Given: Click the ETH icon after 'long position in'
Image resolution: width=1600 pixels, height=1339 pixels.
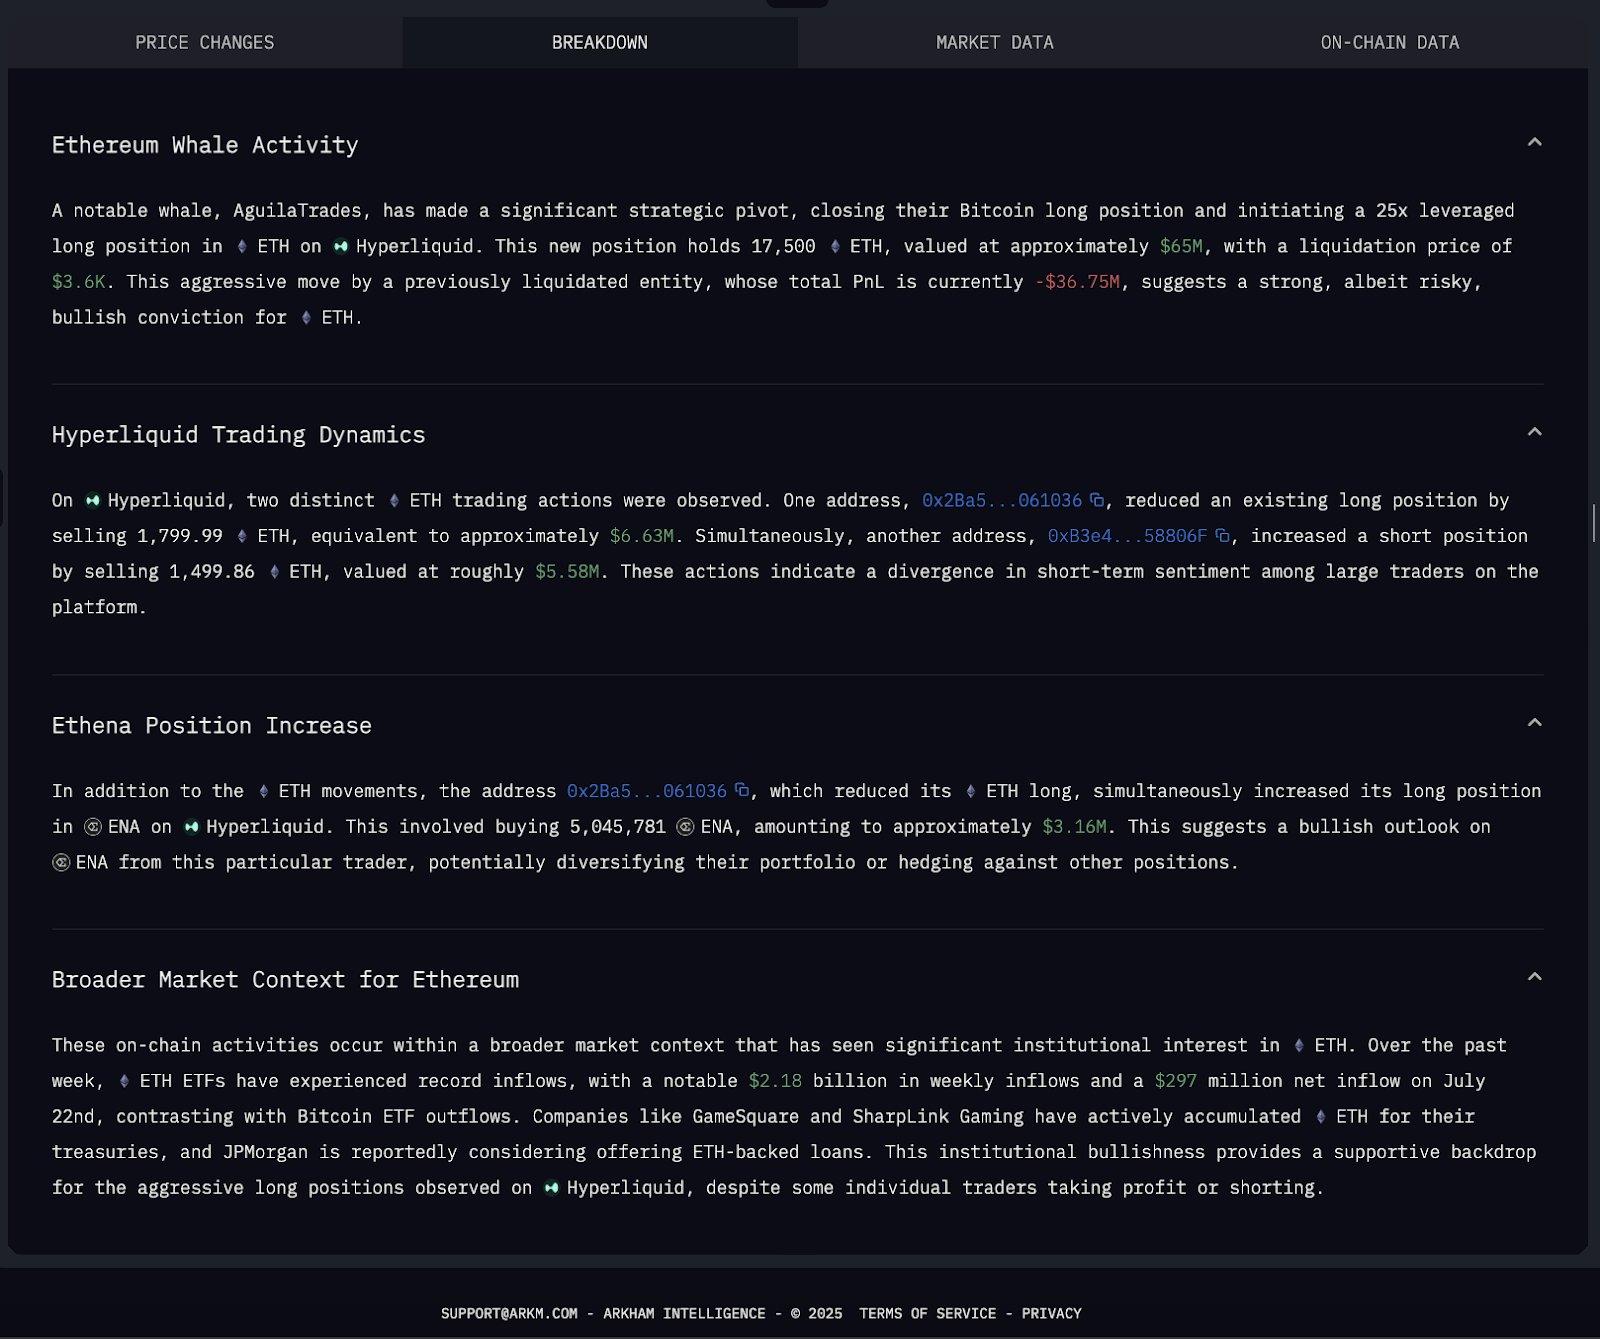Looking at the screenshot, I should point(242,246).
